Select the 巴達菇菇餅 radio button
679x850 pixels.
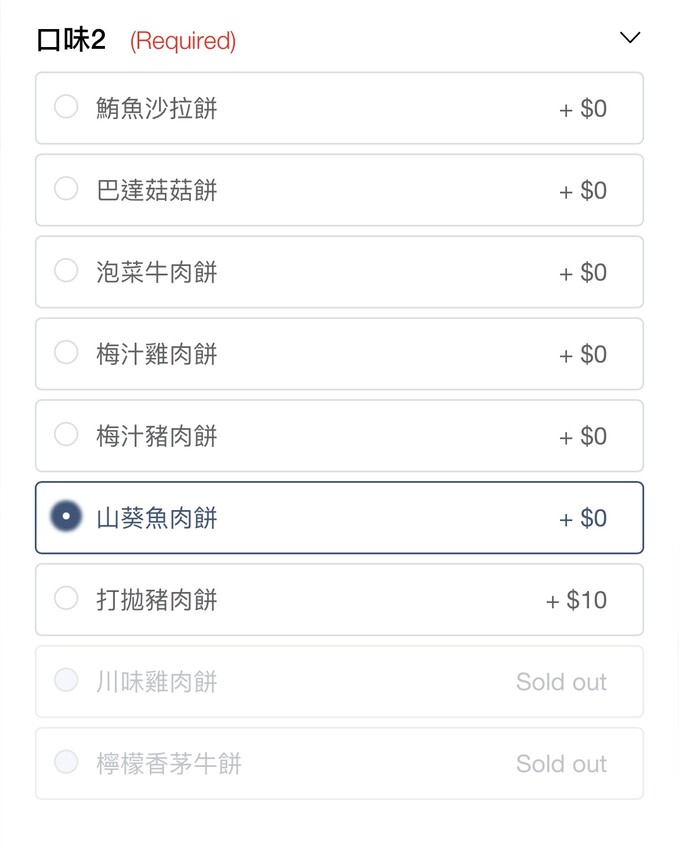[x=66, y=189]
